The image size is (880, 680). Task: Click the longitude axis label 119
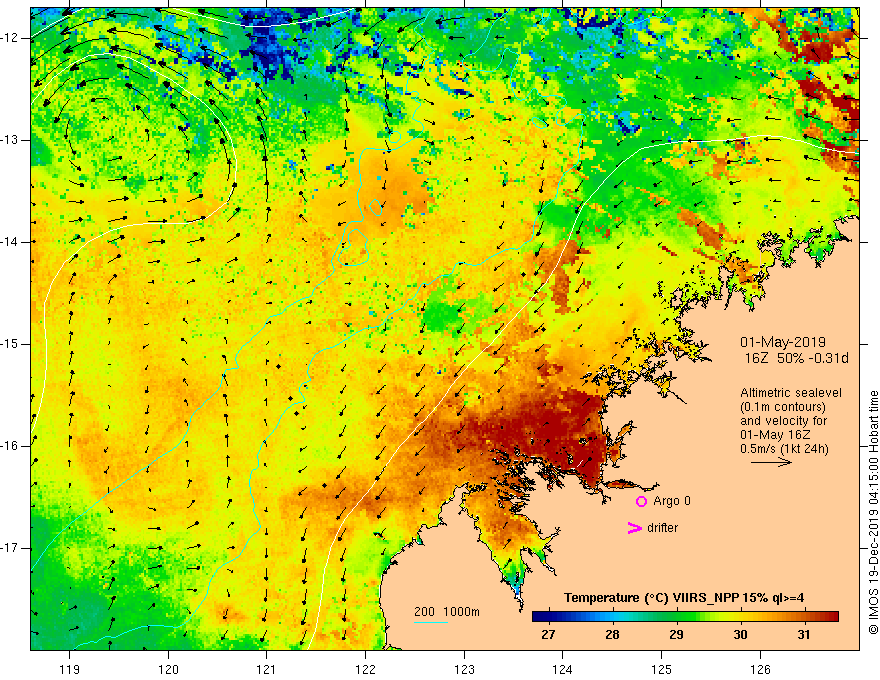coord(70,669)
